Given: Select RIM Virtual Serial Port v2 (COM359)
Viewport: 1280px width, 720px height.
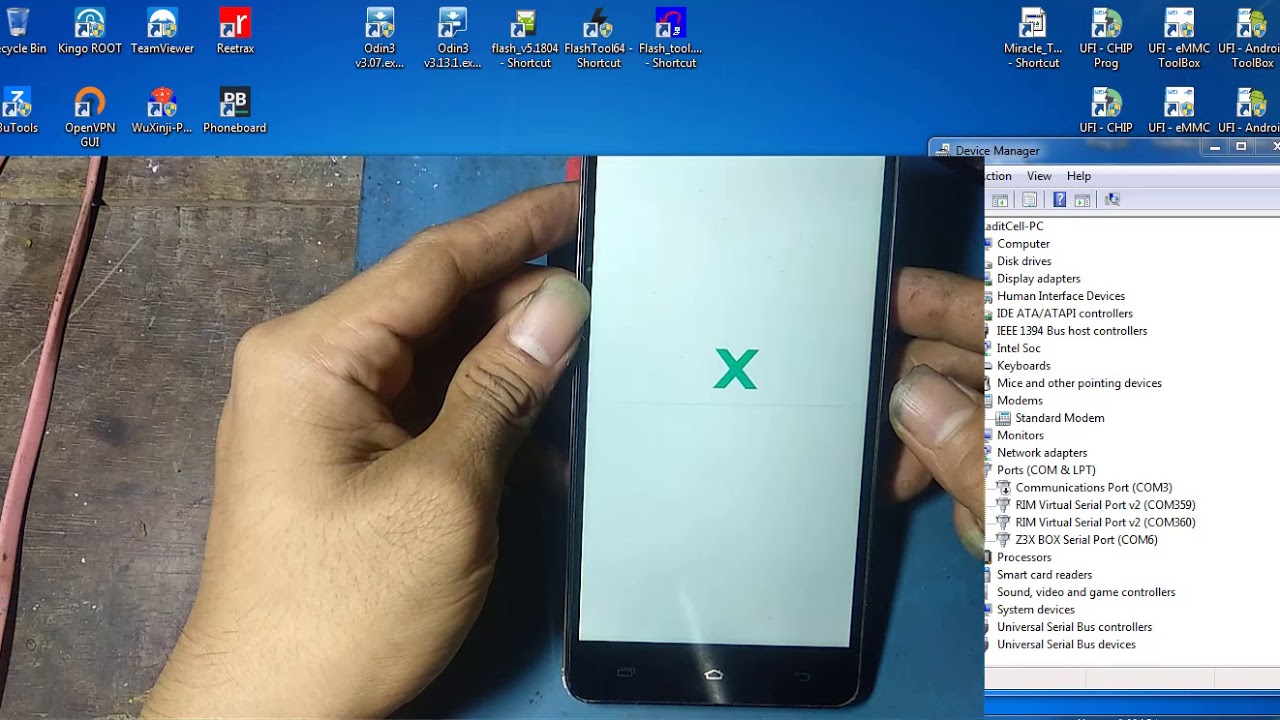Looking at the screenshot, I should tap(1105, 505).
